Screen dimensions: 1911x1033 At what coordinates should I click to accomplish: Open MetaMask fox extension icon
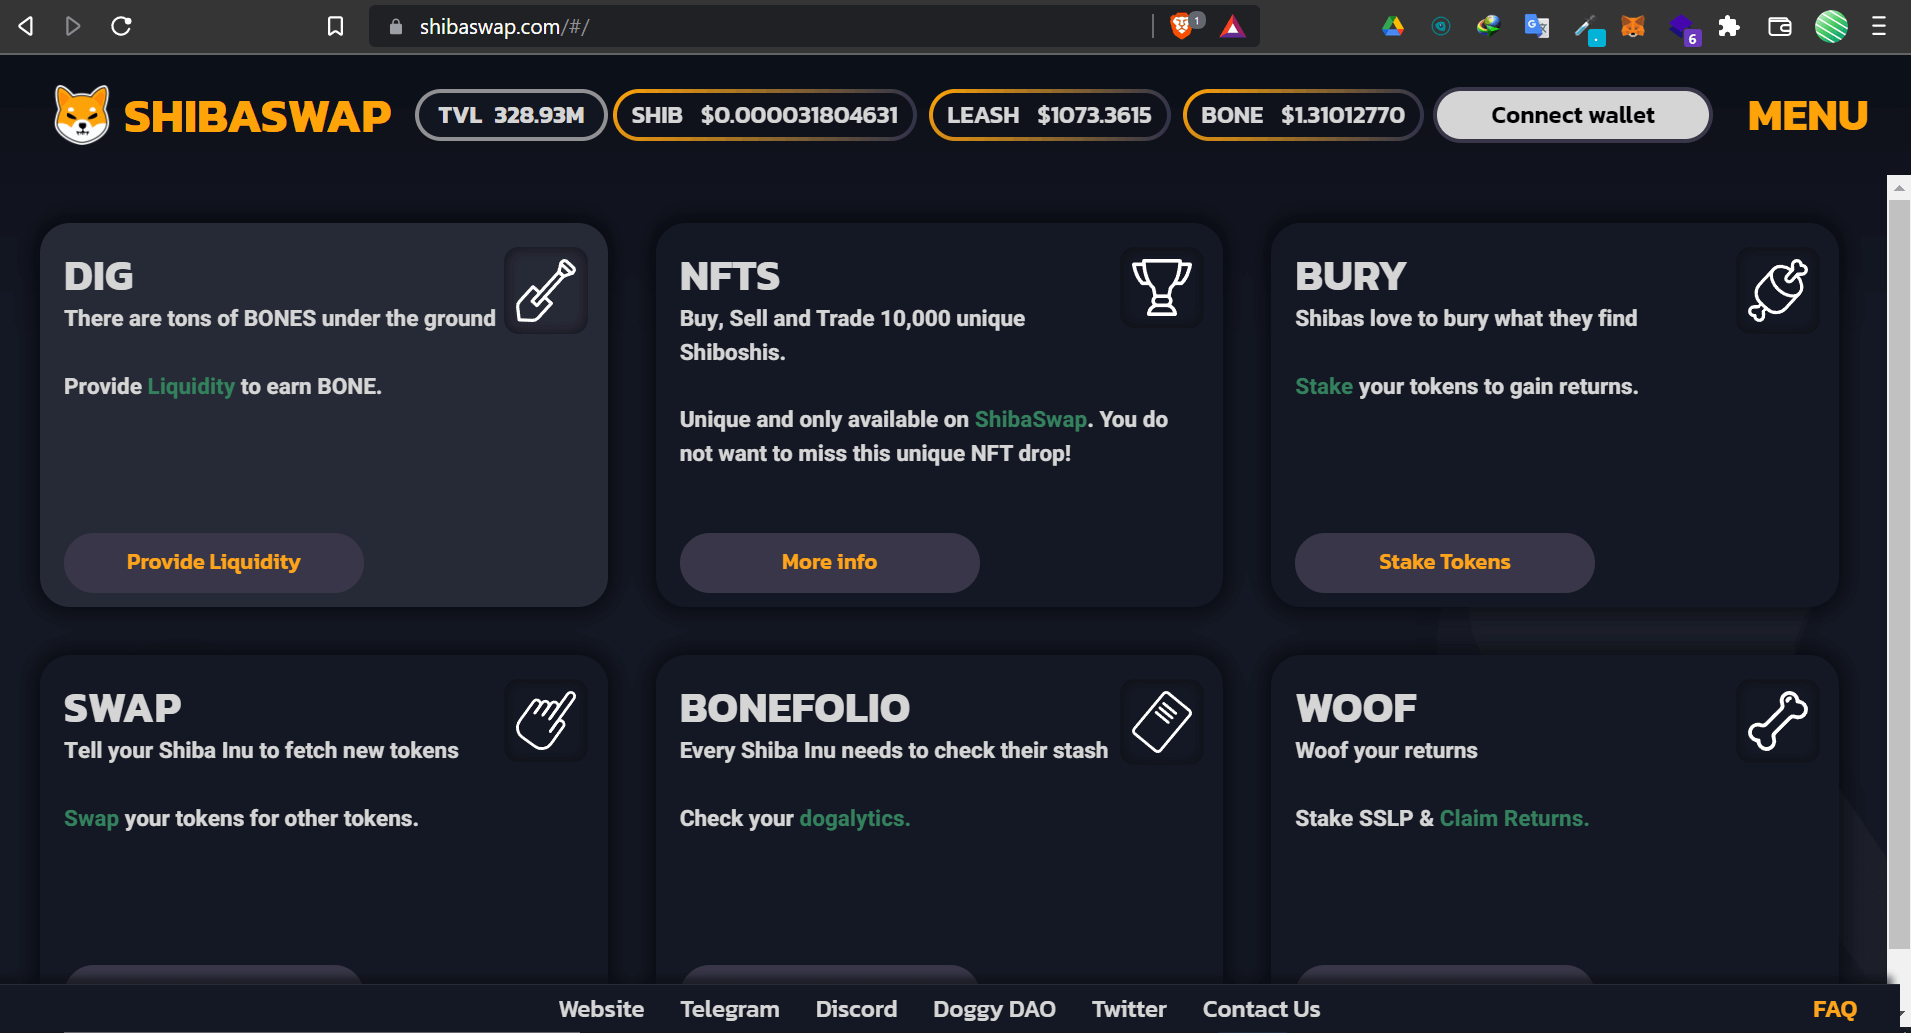(1632, 26)
